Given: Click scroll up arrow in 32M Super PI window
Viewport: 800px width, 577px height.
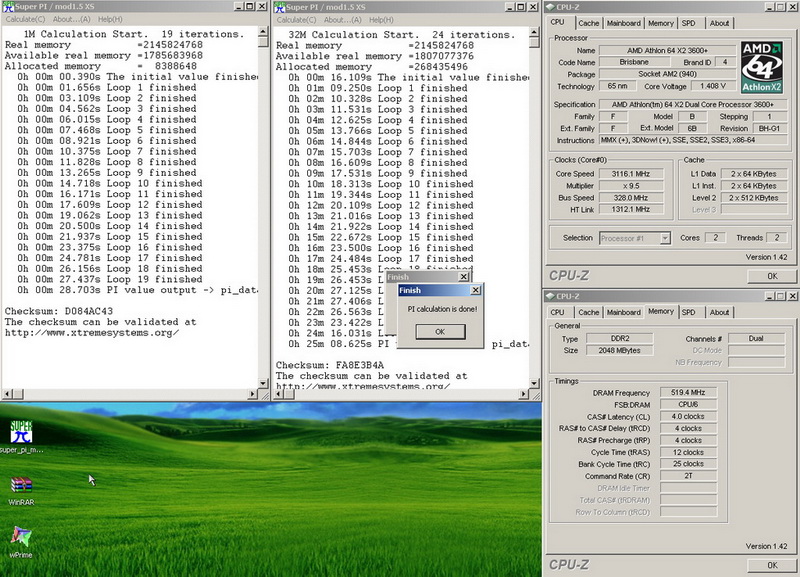Looking at the screenshot, I should [534, 32].
